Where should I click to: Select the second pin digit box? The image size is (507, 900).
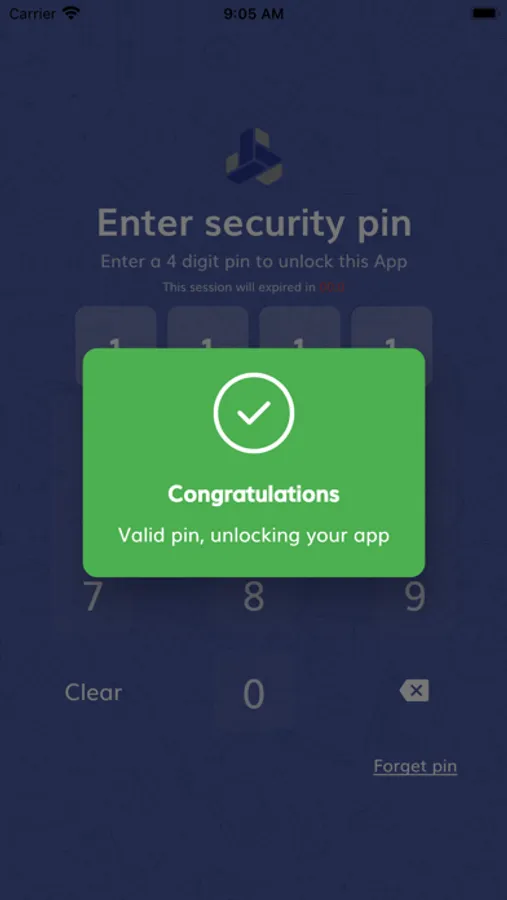pyautogui.click(x=207, y=346)
